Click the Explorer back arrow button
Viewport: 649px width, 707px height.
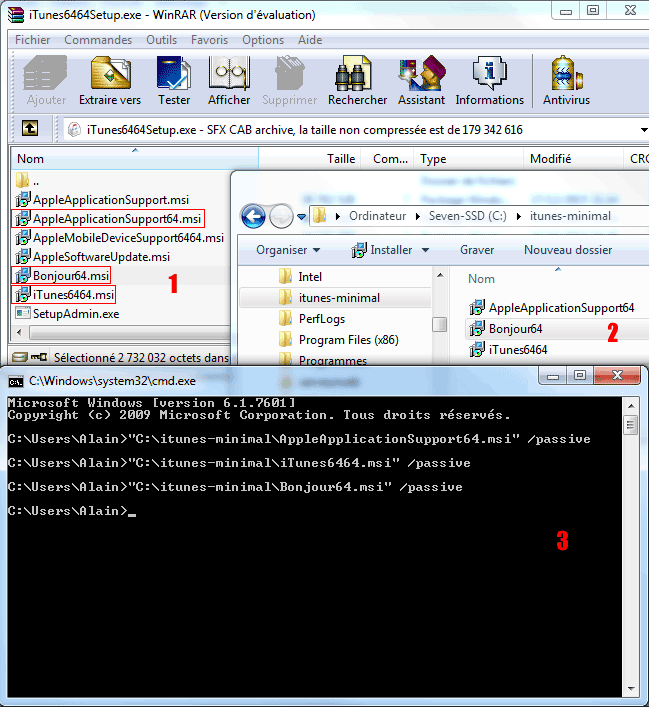coord(253,216)
